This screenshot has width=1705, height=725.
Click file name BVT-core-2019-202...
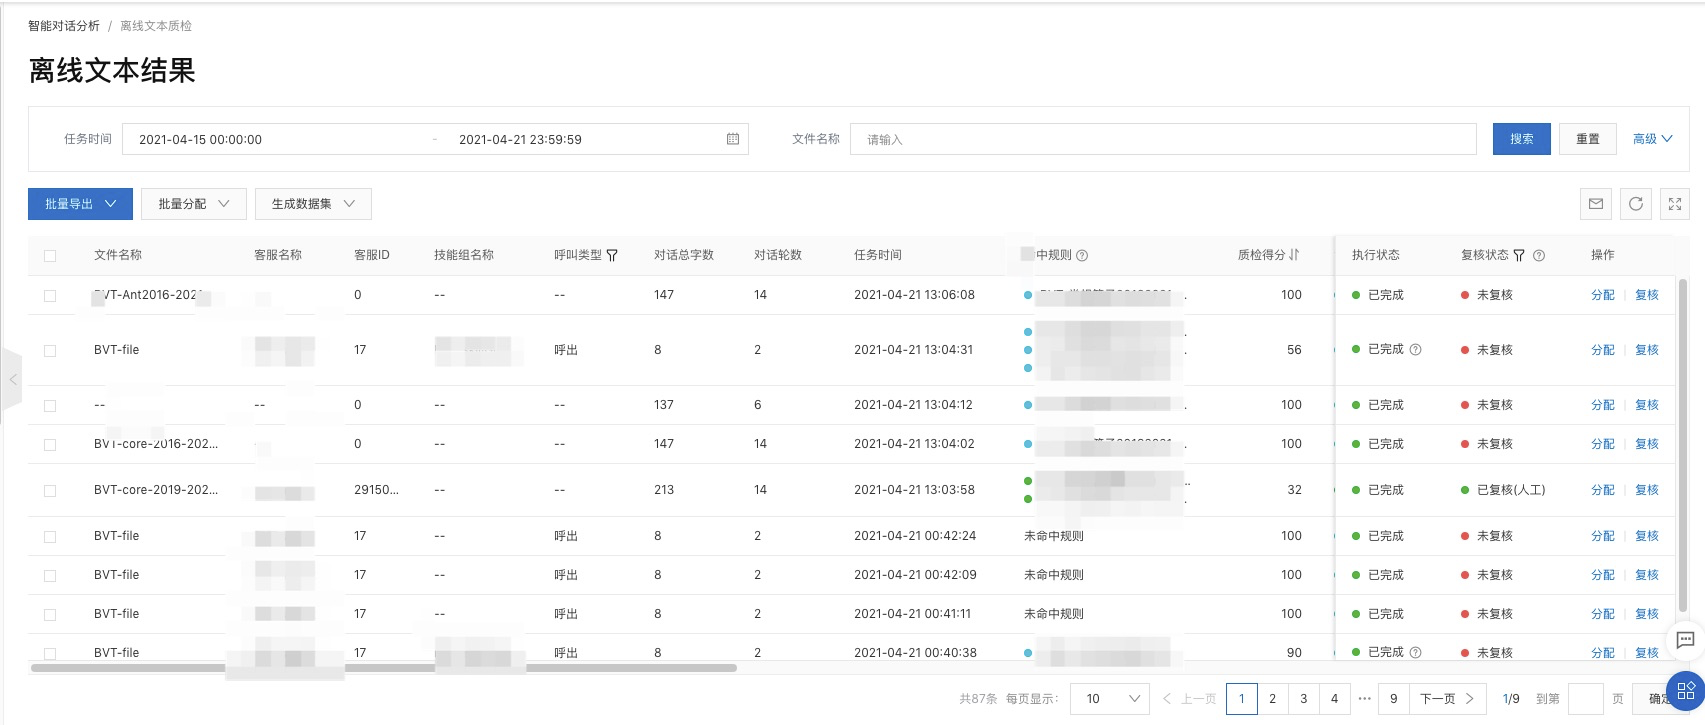[x=156, y=490]
